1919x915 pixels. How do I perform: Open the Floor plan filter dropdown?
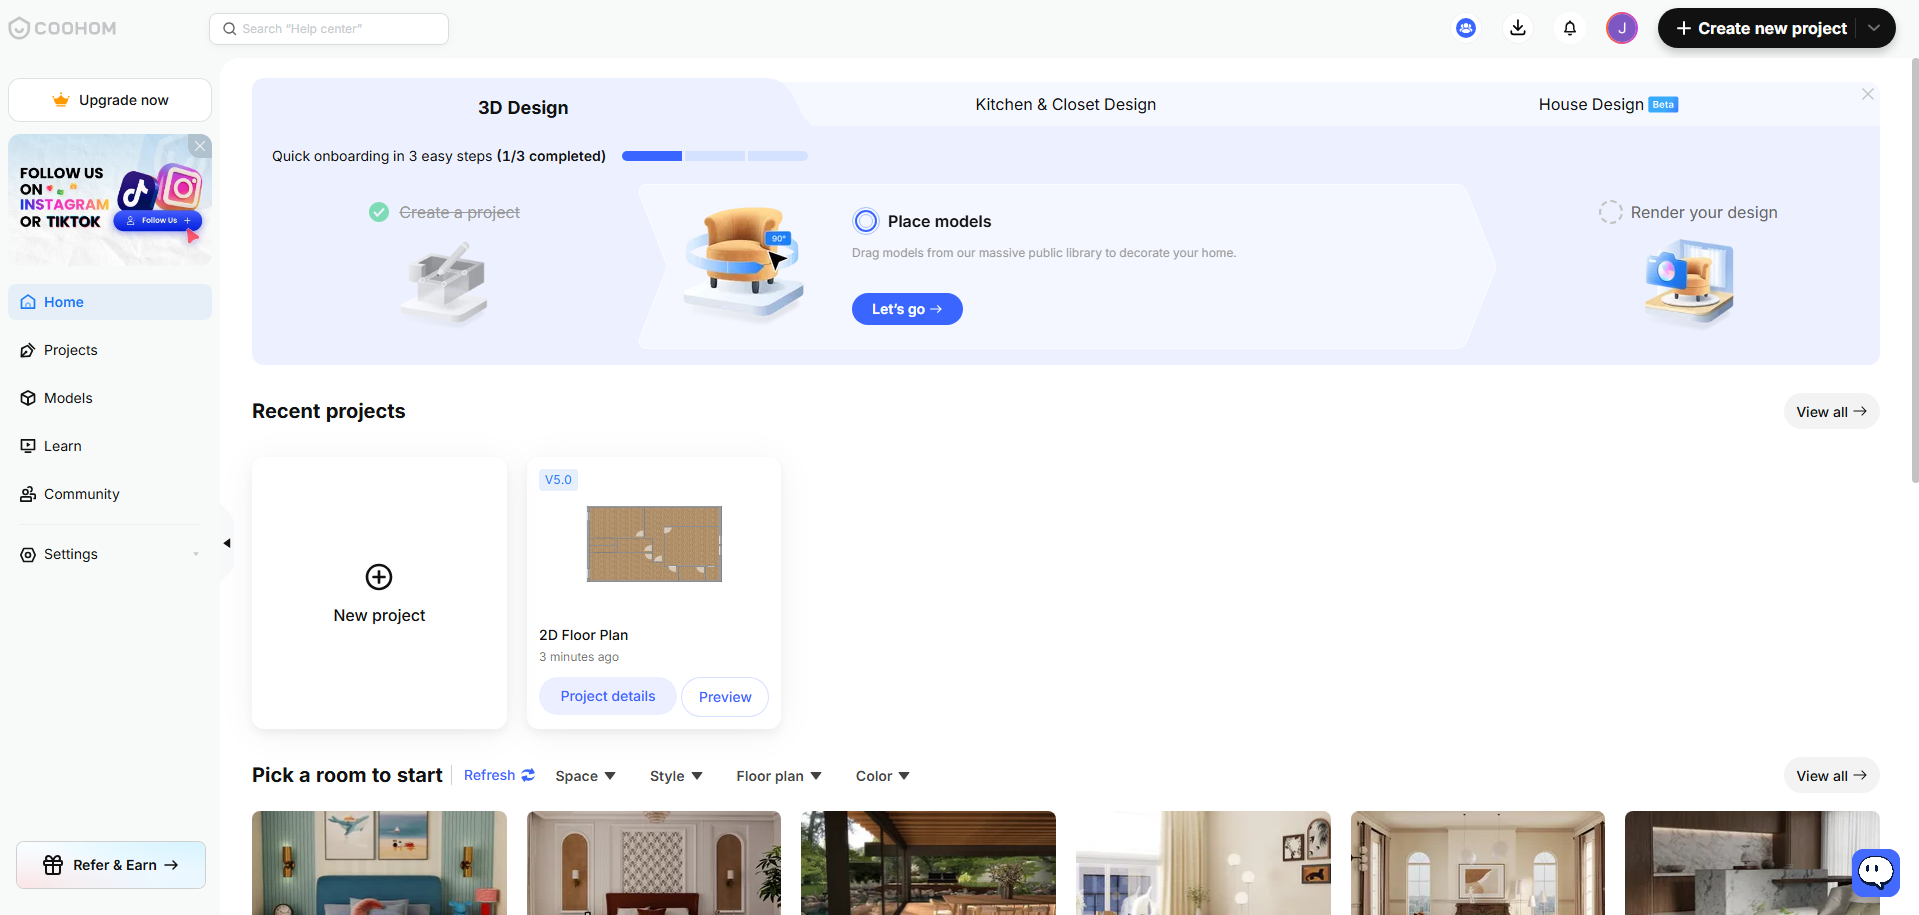click(x=779, y=776)
